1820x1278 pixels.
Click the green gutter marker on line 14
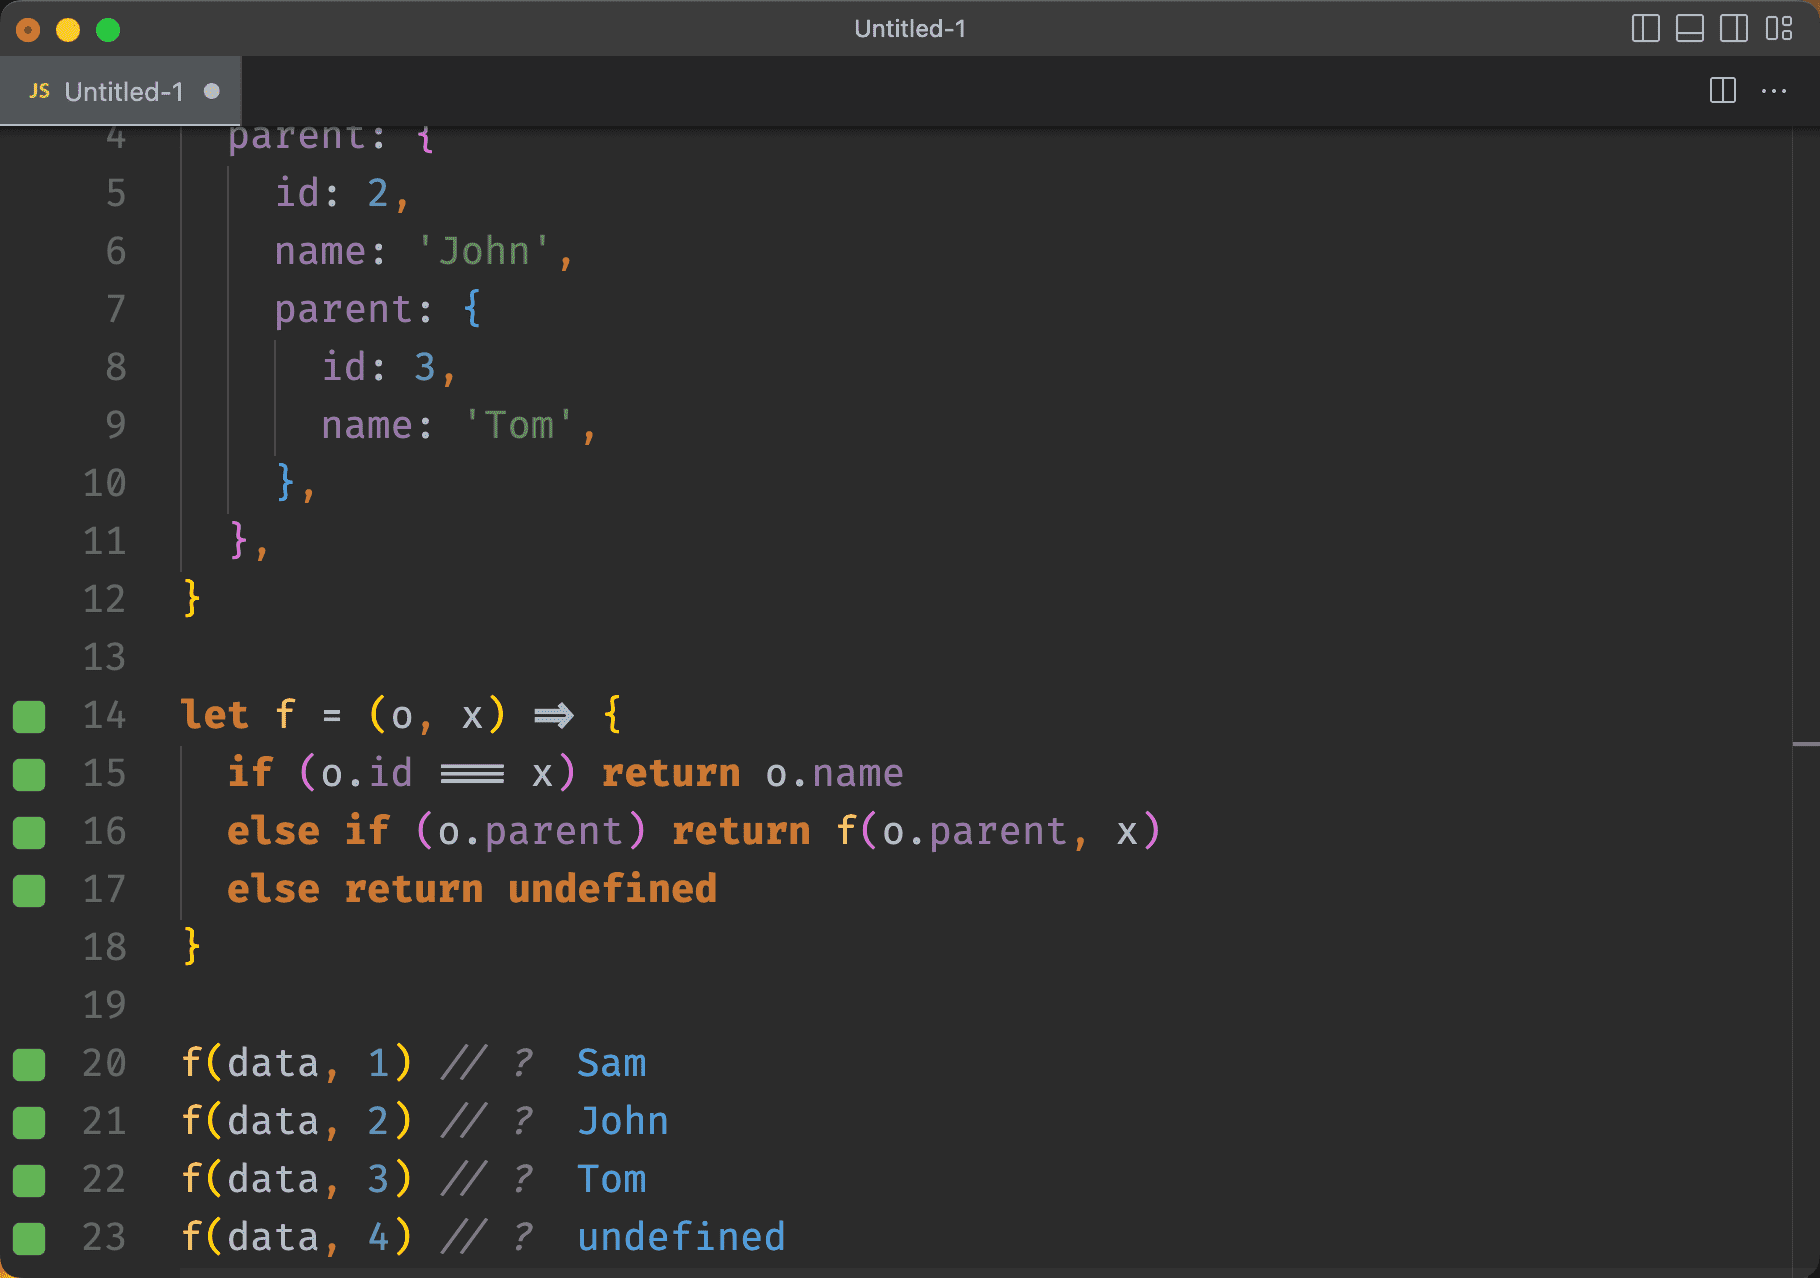29,716
